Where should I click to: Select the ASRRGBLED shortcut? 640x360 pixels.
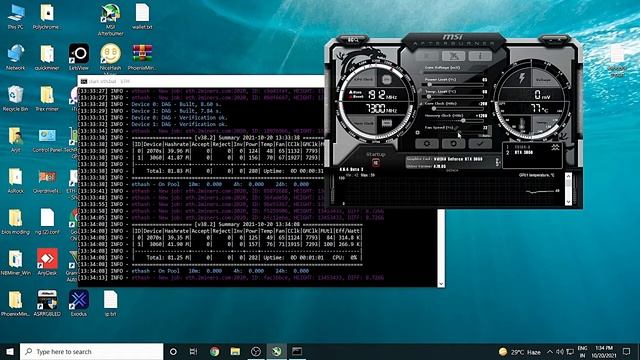pos(47,303)
